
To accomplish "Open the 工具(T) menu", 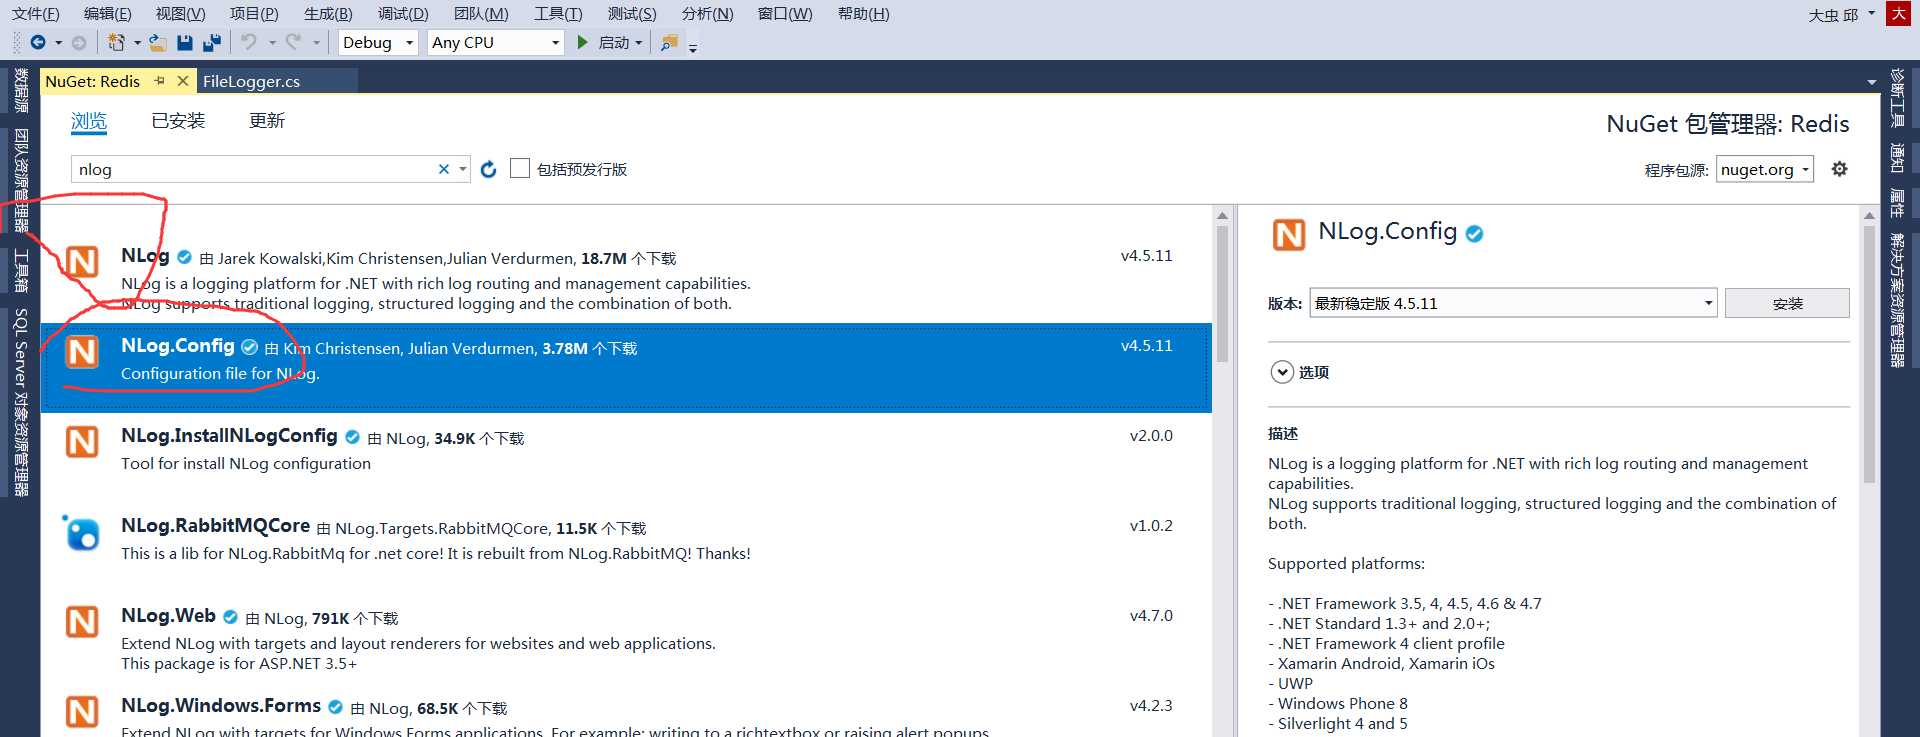I will pos(558,14).
